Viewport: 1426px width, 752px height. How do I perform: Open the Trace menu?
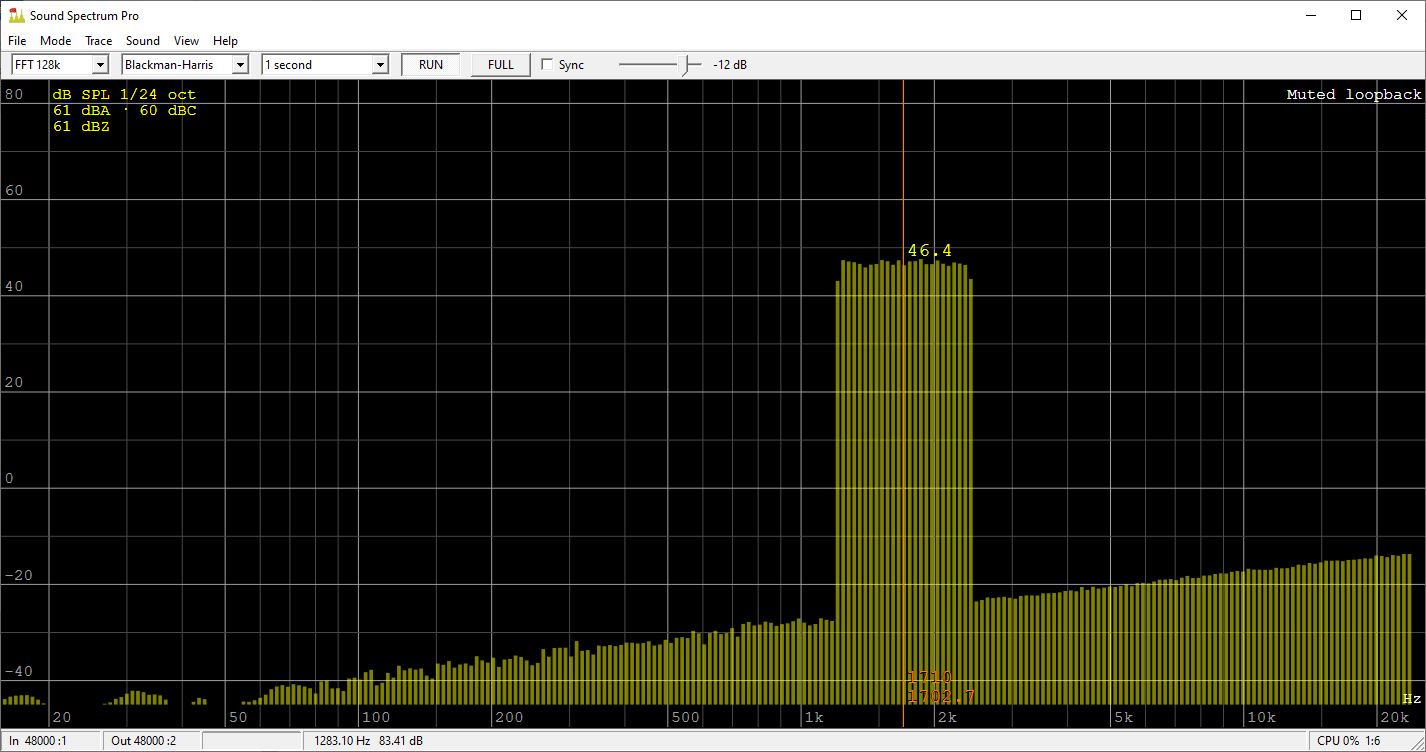98,40
